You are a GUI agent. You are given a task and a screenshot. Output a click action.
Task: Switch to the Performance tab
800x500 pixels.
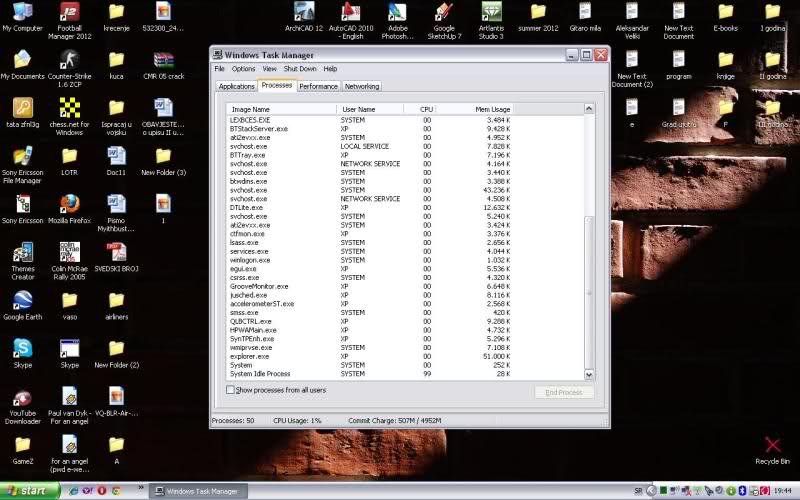click(318, 86)
